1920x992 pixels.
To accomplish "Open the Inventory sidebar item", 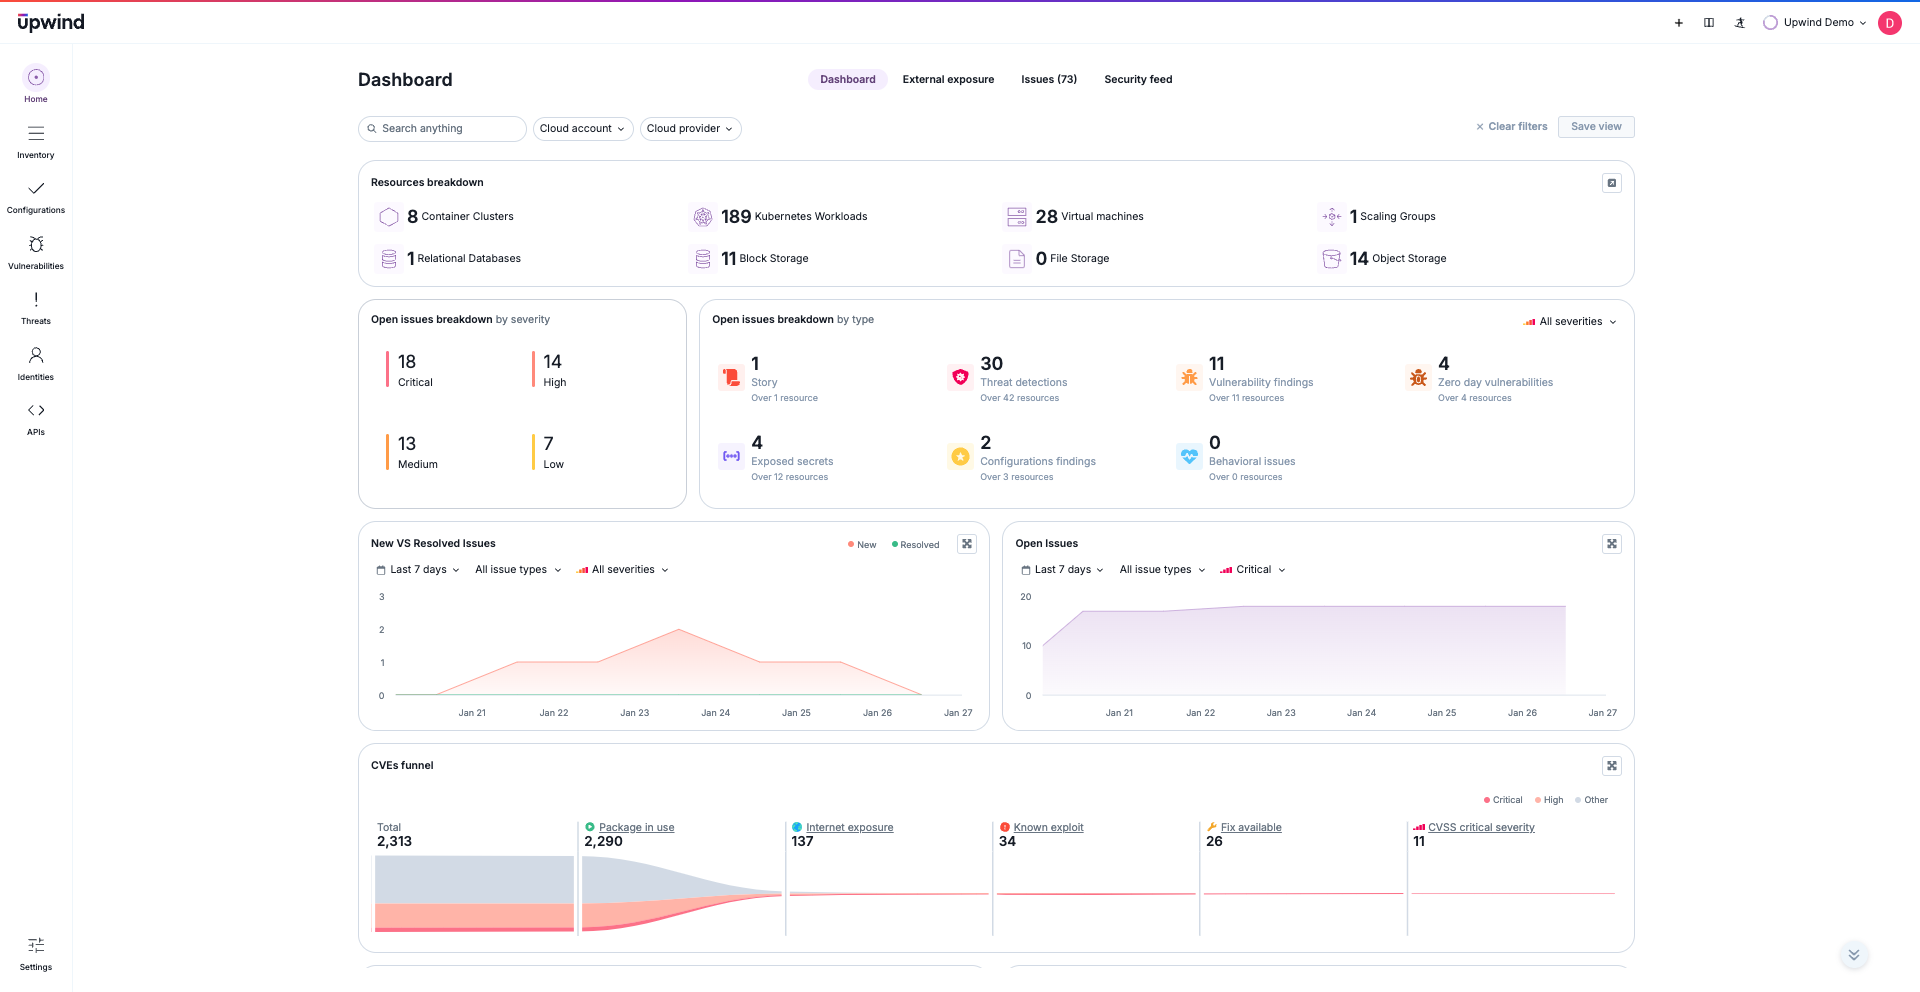I will coord(36,141).
